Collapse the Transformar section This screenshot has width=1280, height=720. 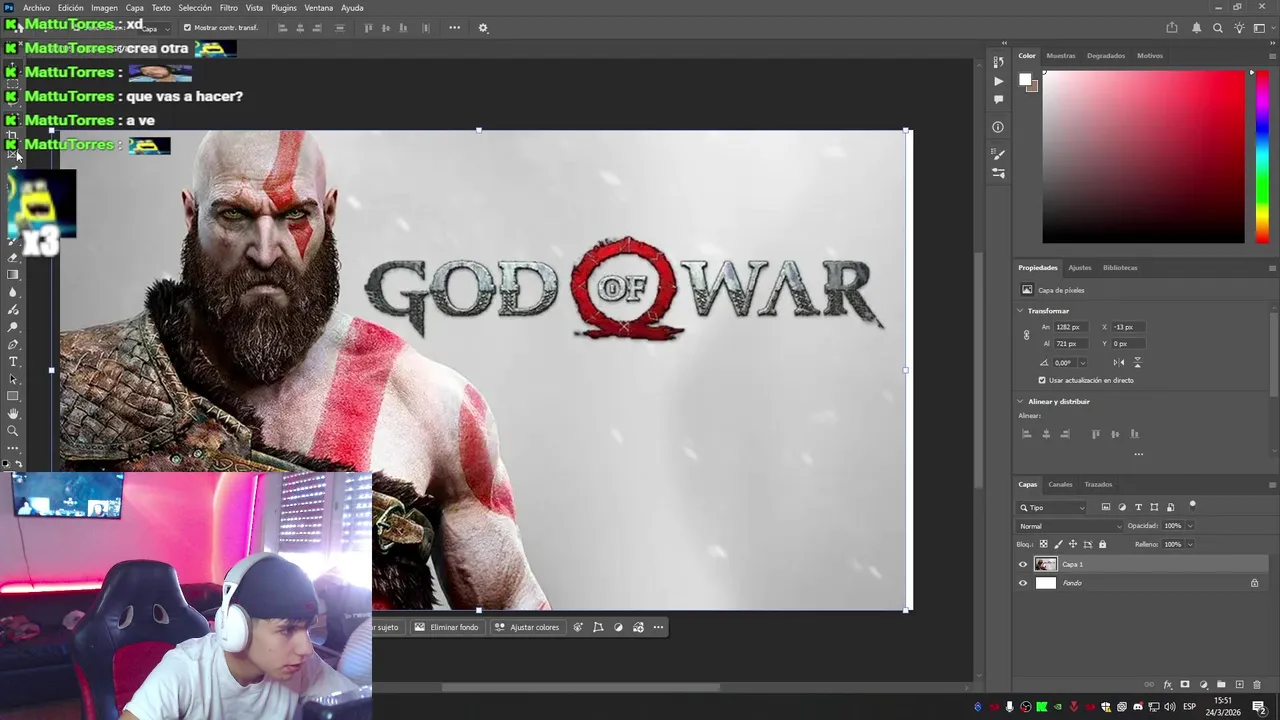click(1020, 311)
